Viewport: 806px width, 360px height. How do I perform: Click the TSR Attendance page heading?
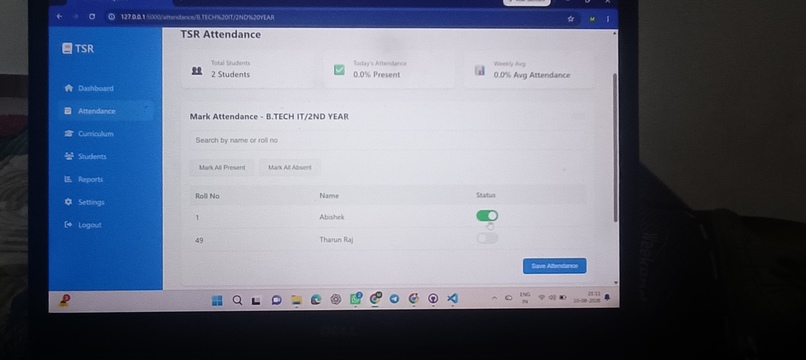click(221, 34)
